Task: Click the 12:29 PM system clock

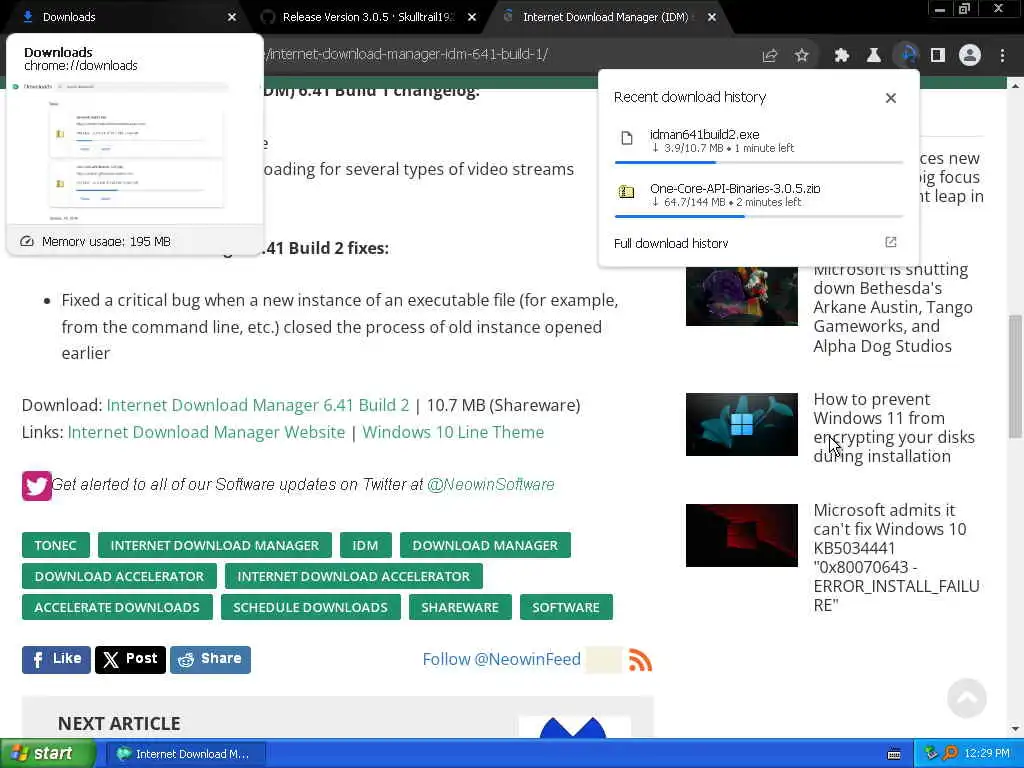Action: pyautogui.click(x=987, y=754)
